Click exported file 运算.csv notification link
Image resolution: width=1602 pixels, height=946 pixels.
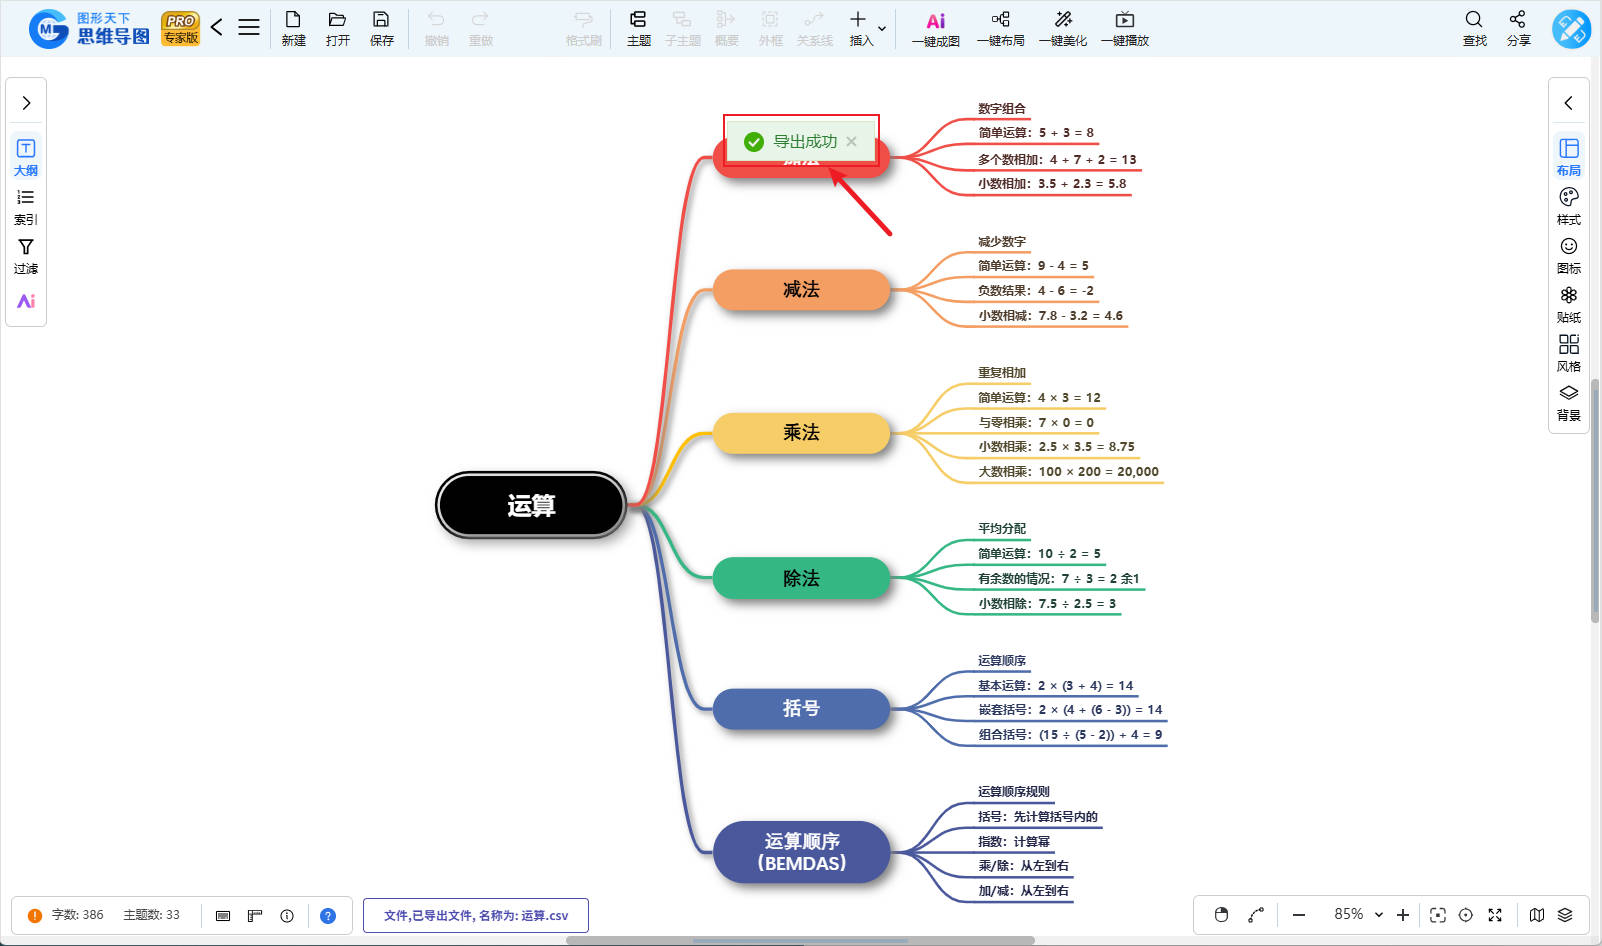pyautogui.click(x=476, y=915)
